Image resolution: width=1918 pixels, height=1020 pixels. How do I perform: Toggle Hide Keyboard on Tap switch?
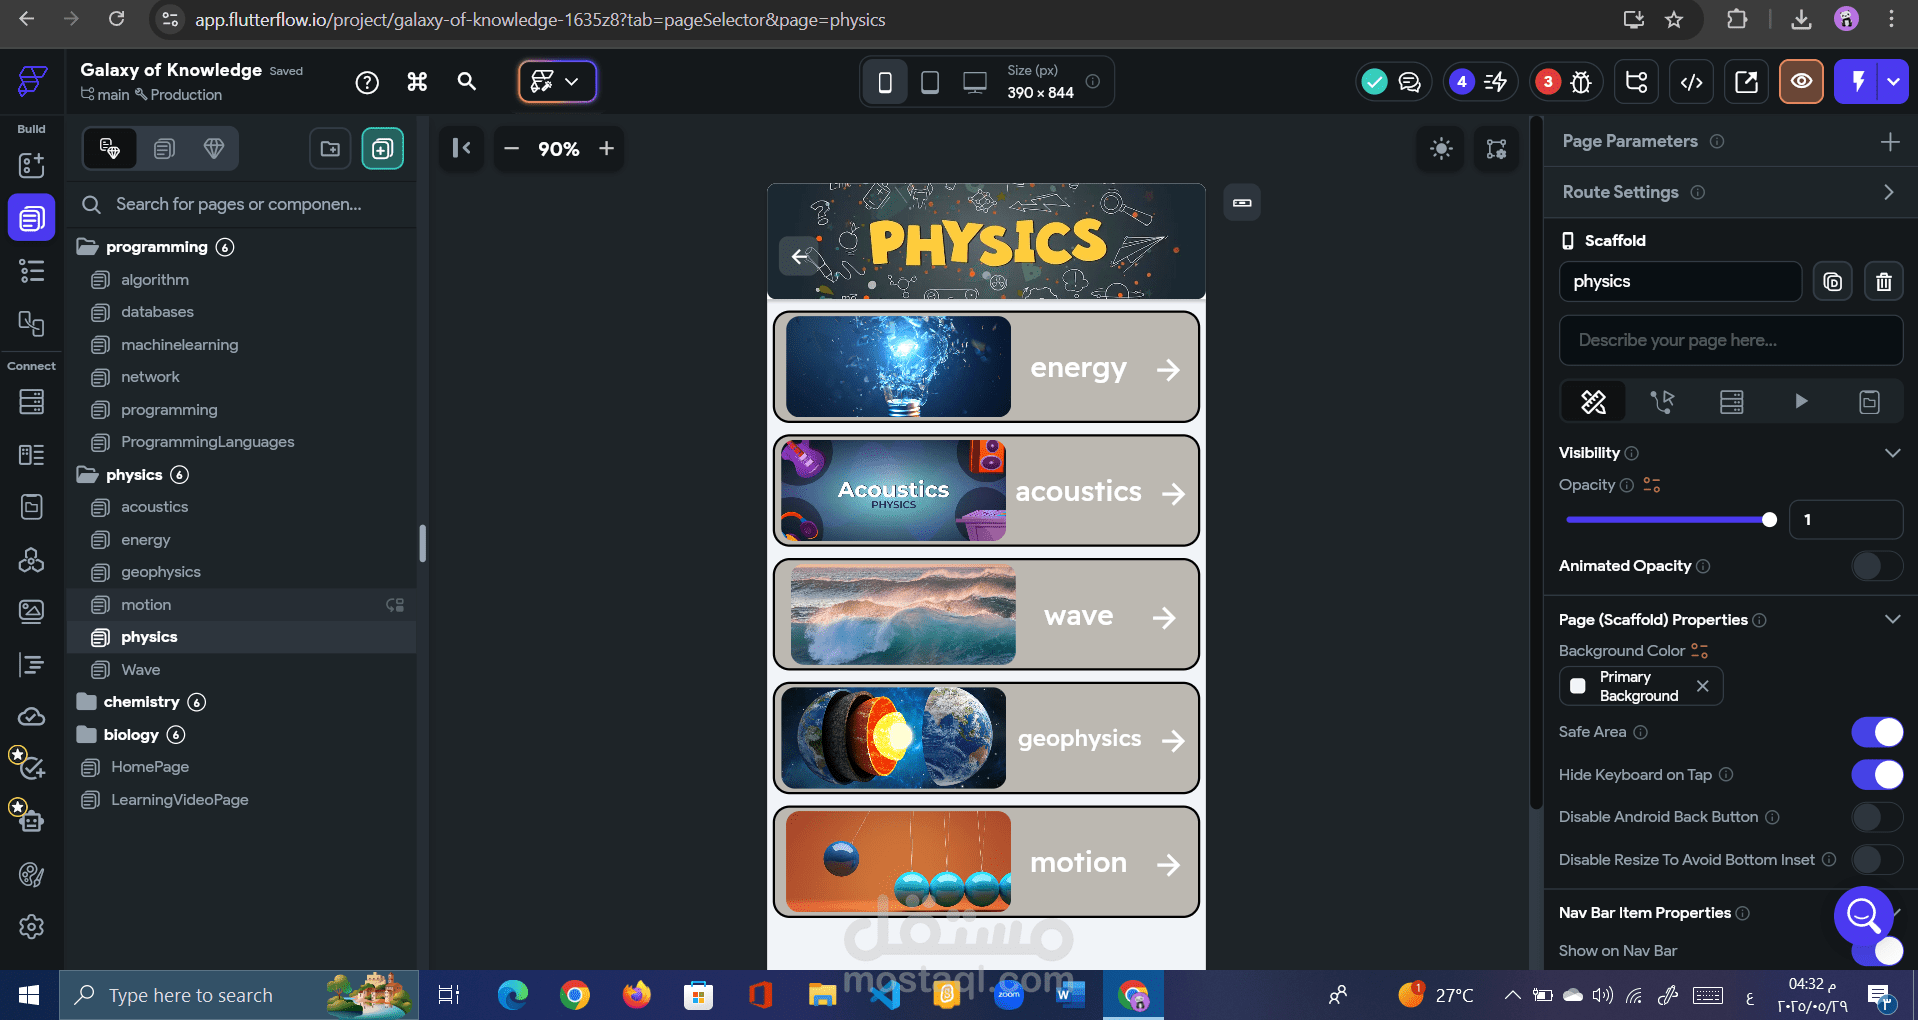pyautogui.click(x=1876, y=775)
